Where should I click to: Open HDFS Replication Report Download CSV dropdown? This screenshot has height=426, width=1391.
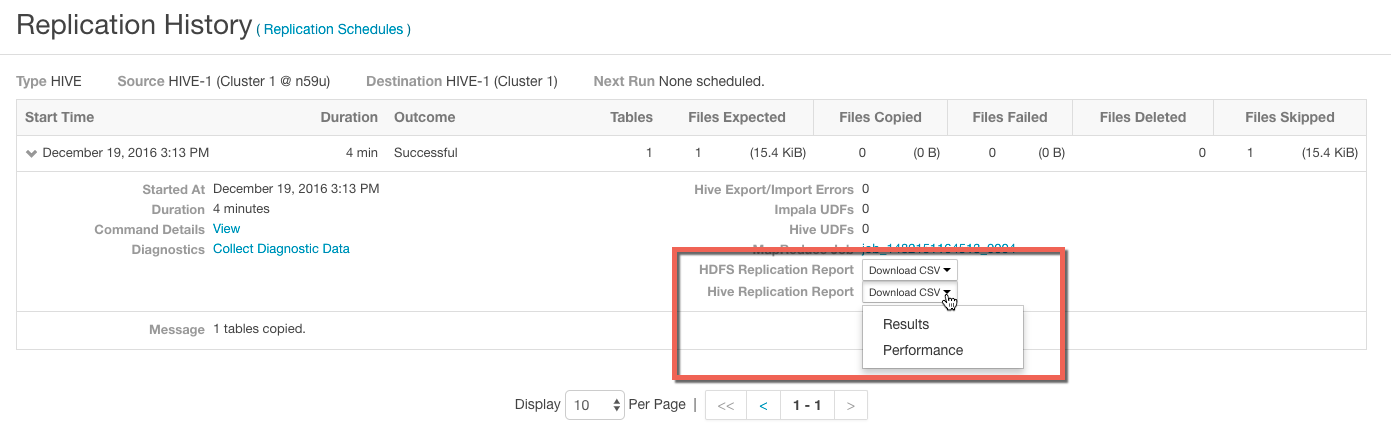909,270
